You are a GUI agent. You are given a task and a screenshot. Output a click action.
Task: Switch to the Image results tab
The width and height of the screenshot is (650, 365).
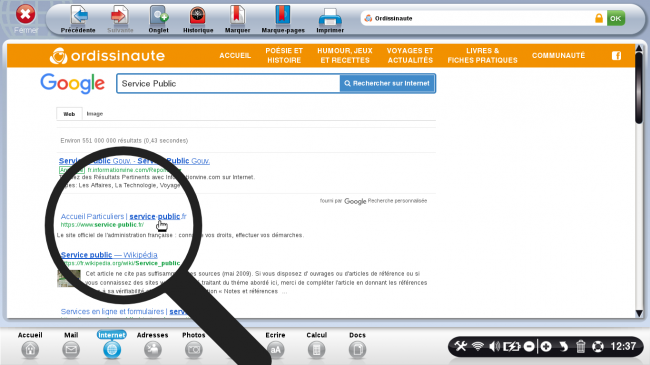coord(95,114)
